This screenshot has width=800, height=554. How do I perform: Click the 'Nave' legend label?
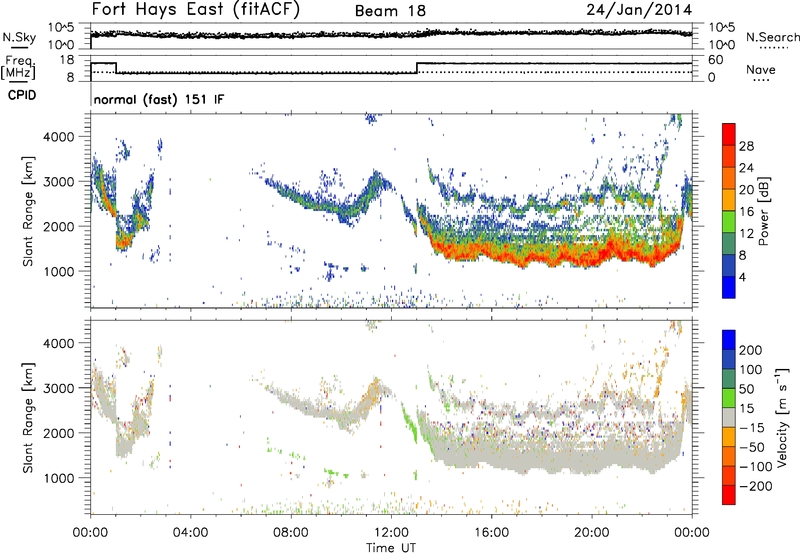click(x=760, y=69)
